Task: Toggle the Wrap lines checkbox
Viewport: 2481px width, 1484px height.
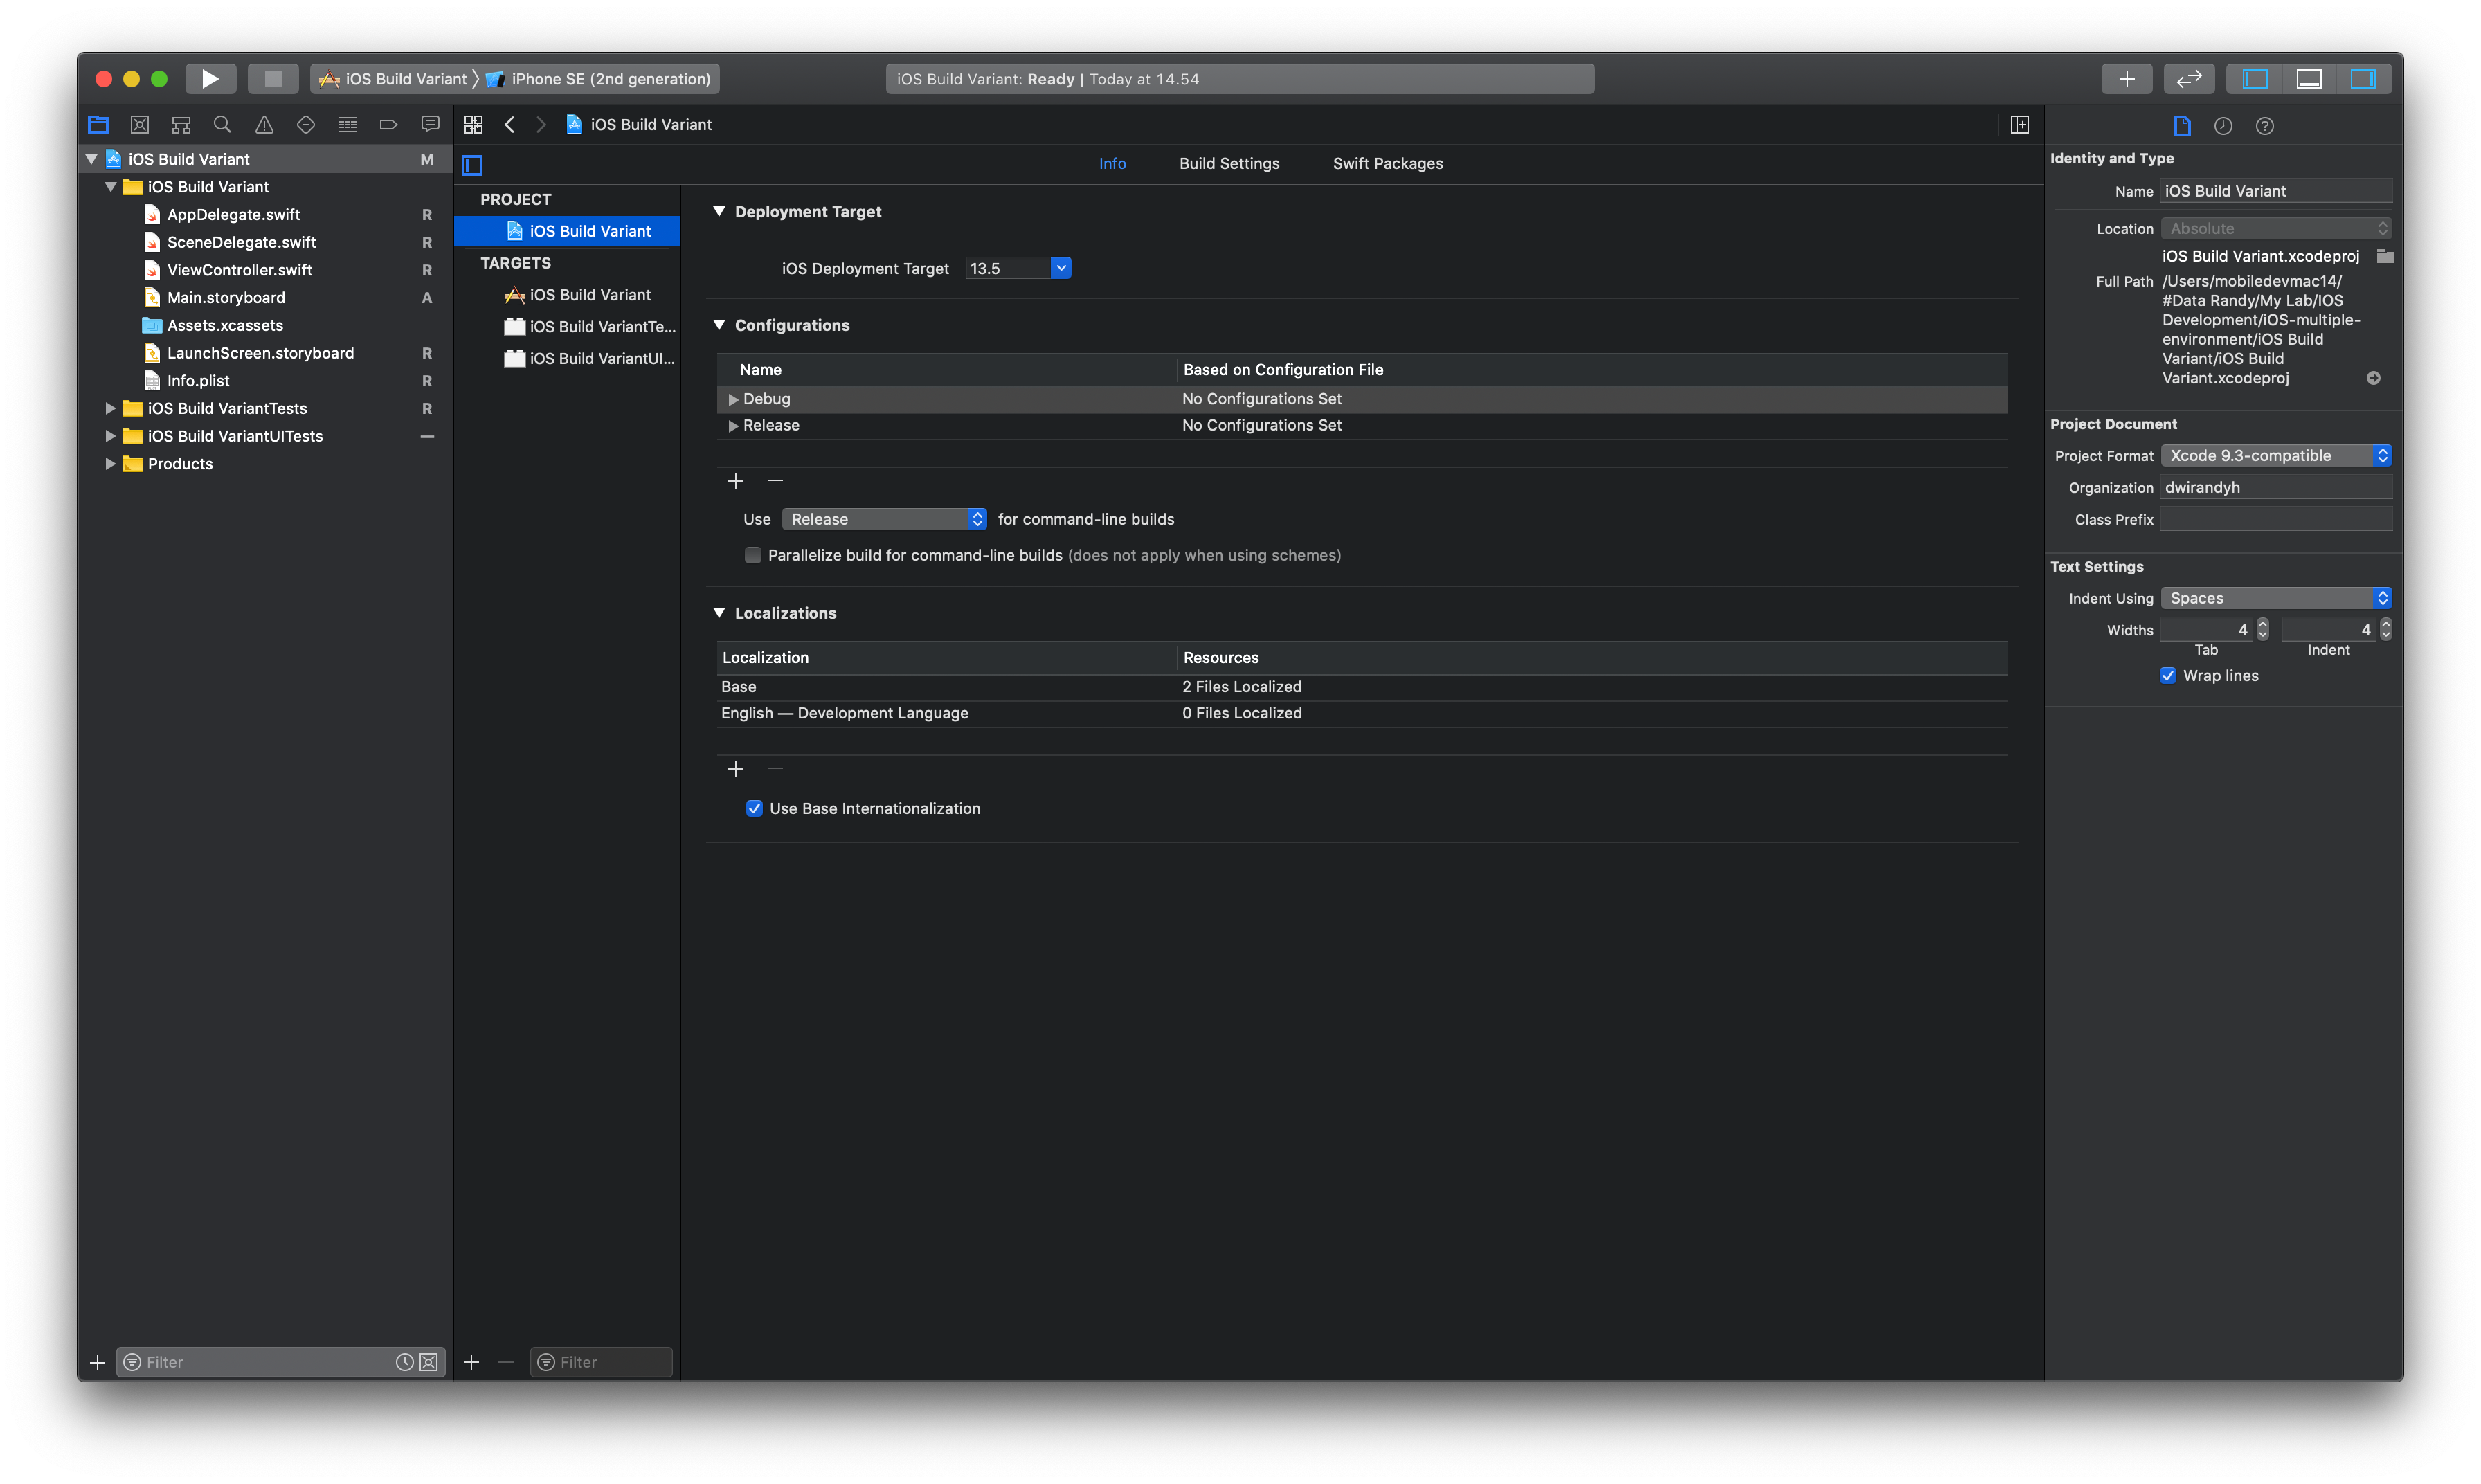Action: [2168, 676]
